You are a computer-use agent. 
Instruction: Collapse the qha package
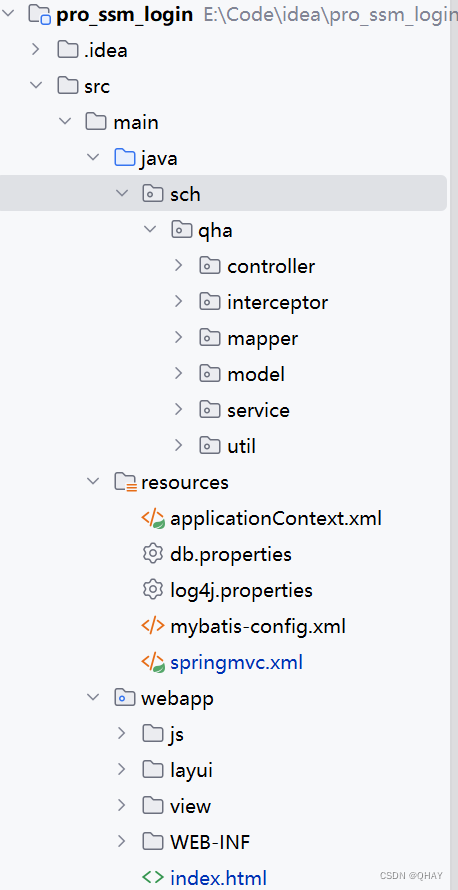[x=150, y=230]
